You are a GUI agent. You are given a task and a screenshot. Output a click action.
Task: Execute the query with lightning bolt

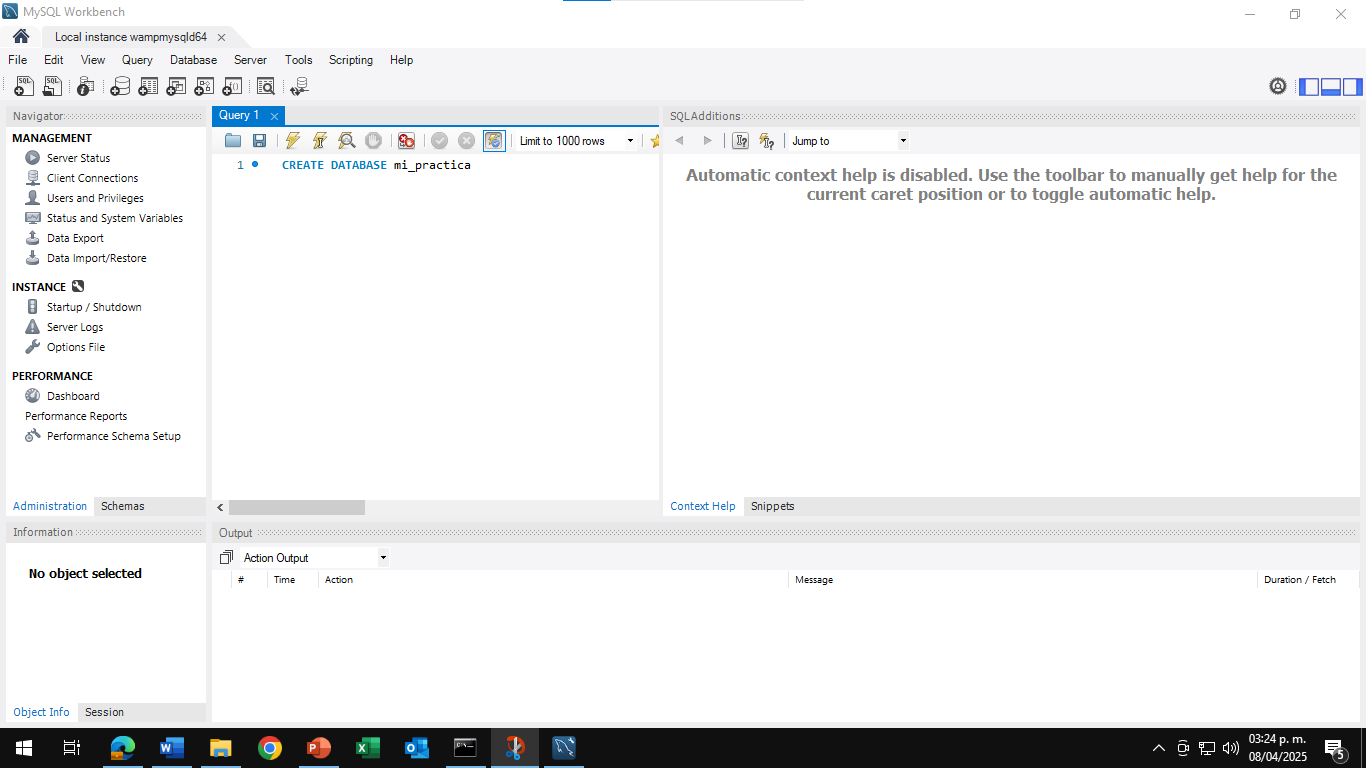[x=292, y=141]
